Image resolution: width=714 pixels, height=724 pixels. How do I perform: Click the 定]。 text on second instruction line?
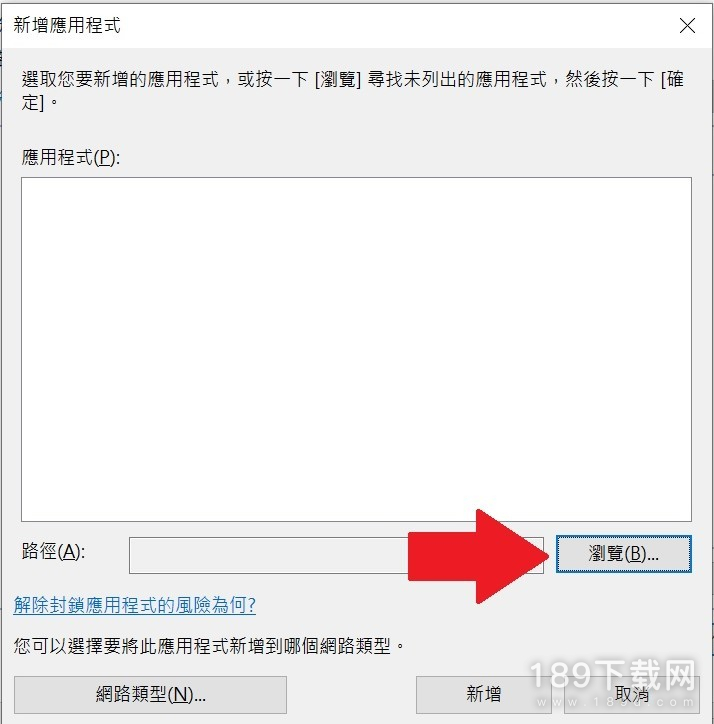pos(39,103)
